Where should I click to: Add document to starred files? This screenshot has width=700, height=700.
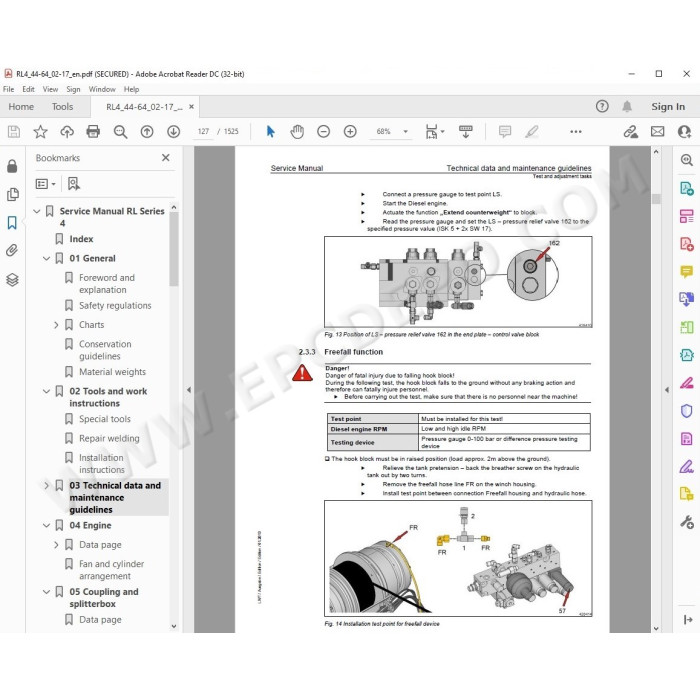(40, 132)
